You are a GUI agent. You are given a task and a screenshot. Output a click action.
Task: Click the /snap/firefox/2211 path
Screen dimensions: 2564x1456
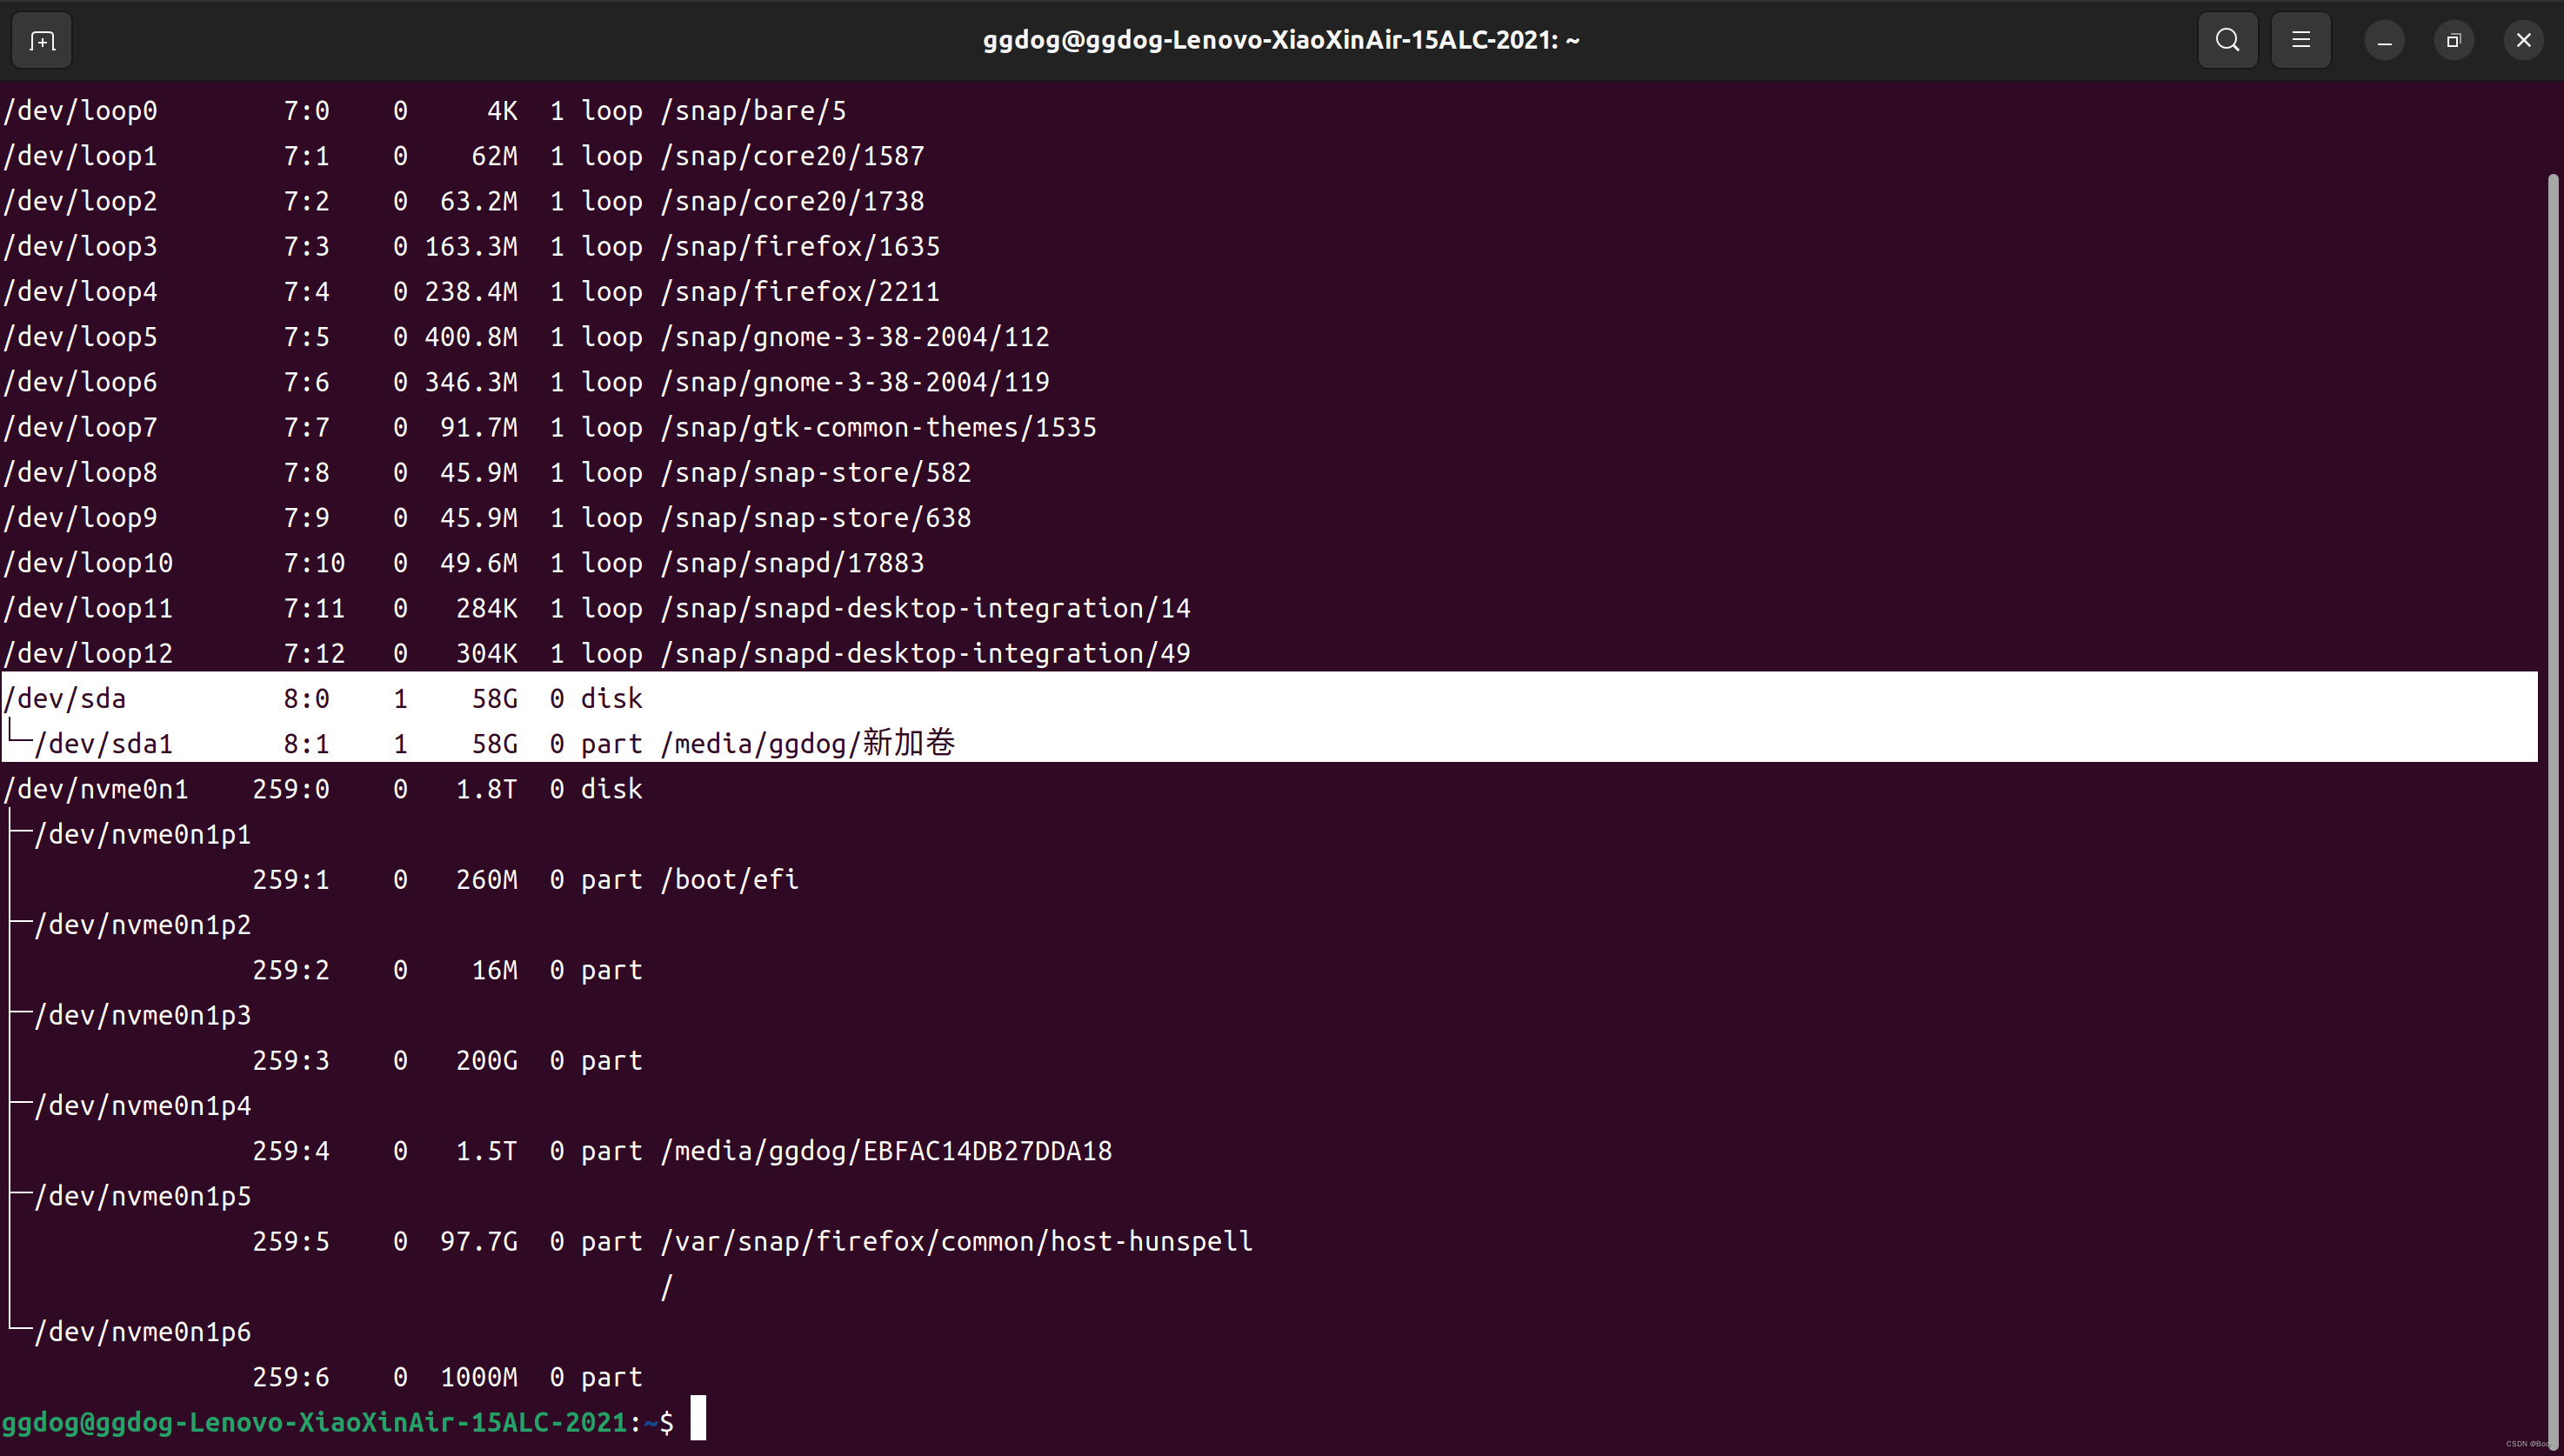(800, 292)
